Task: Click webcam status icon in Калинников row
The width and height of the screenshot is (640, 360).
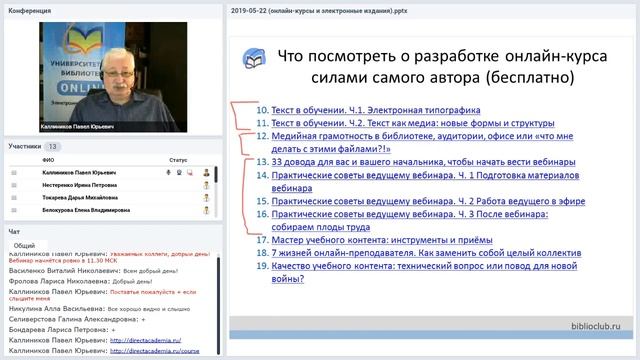Action: click(179, 173)
